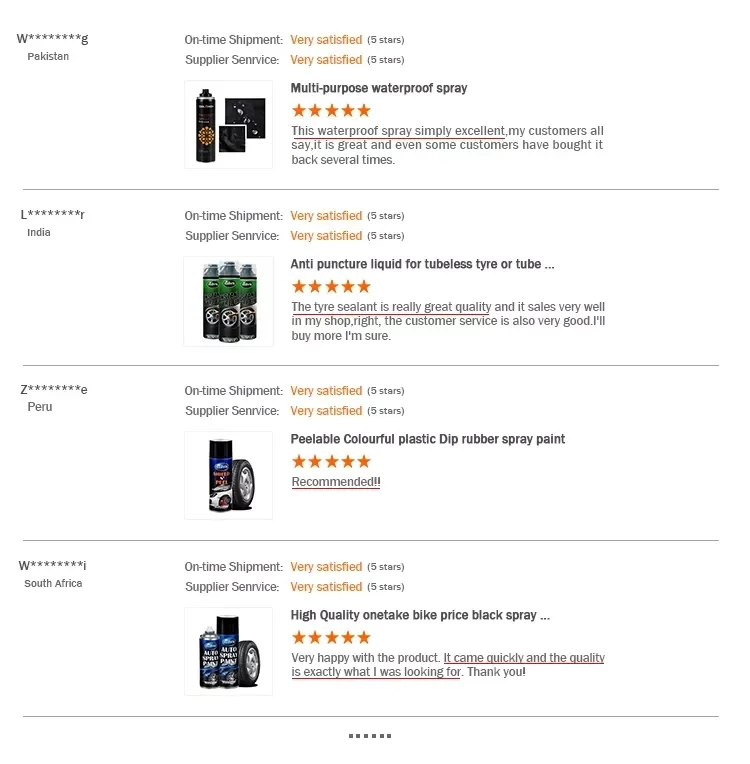Open the black auto spray paint thumbnail
The image size is (750, 764).
pyautogui.click(x=228, y=651)
